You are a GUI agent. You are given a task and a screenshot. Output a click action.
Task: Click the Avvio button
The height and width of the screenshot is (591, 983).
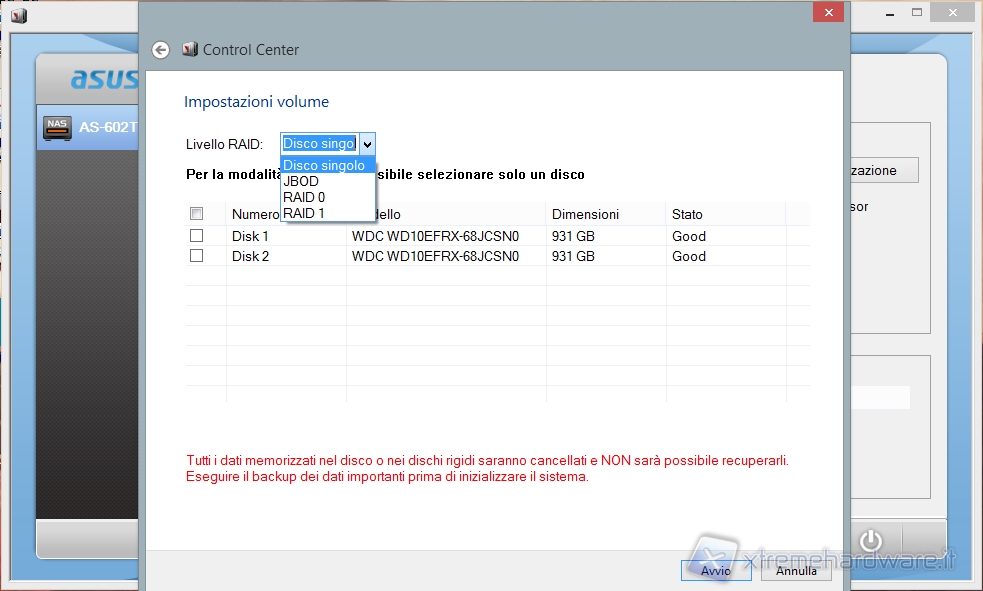716,571
